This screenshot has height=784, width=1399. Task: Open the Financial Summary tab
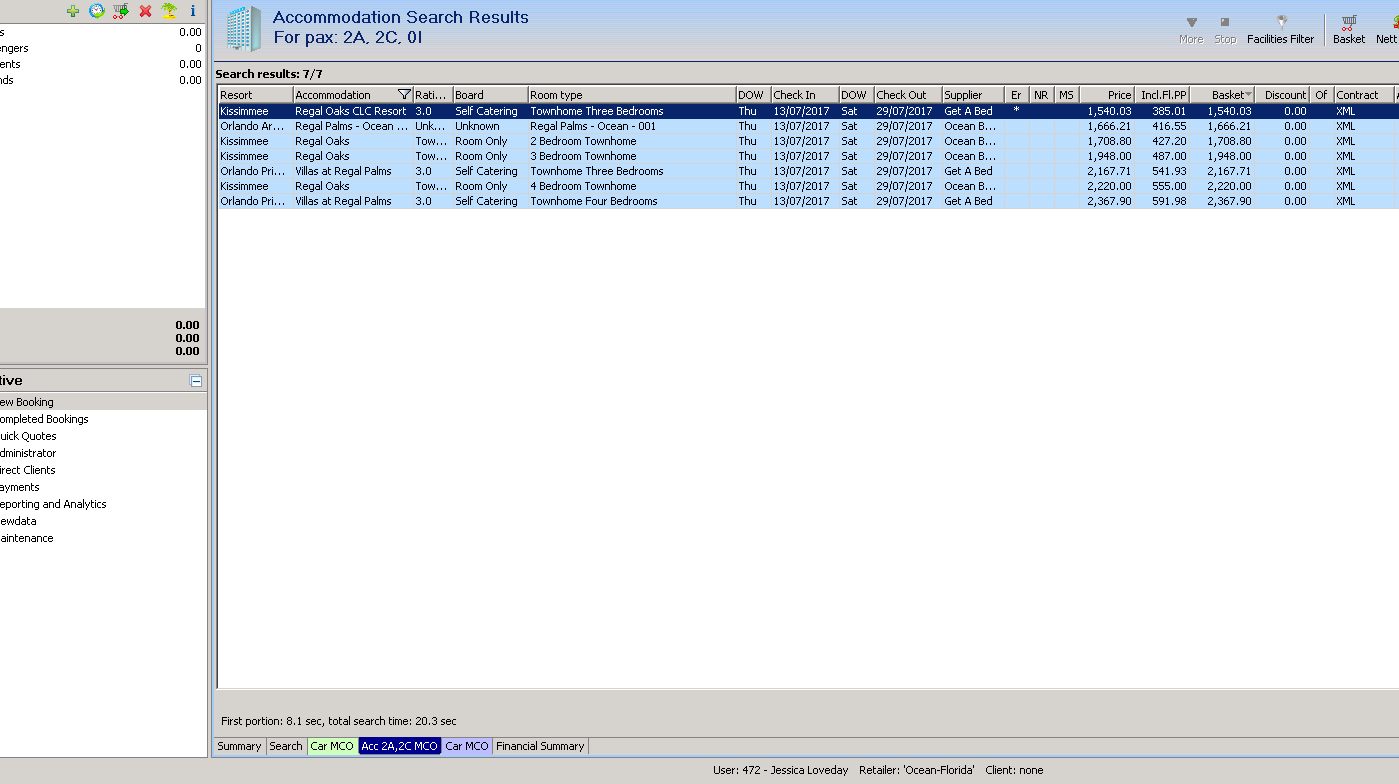[540, 746]
